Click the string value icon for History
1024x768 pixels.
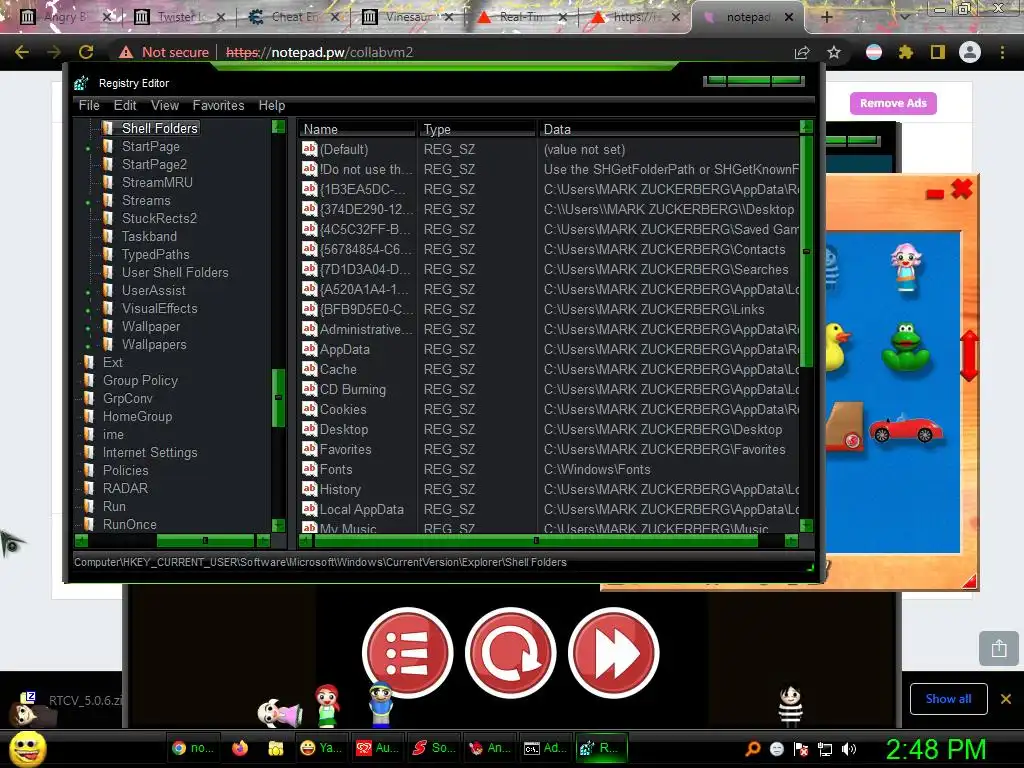pos(310,488)
